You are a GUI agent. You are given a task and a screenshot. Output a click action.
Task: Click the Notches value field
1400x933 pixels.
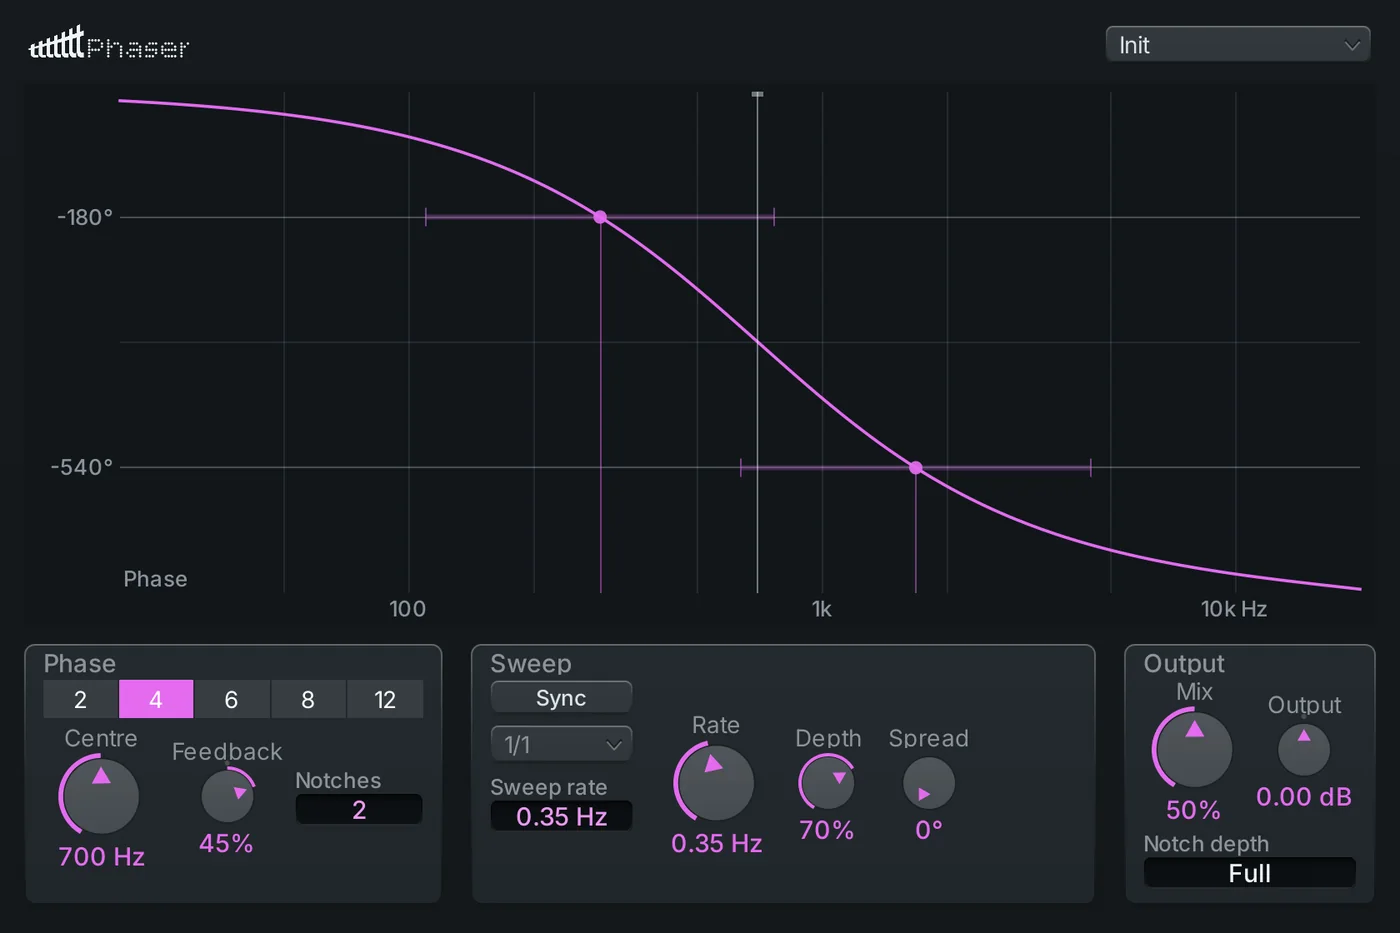[x=359, y=809]
